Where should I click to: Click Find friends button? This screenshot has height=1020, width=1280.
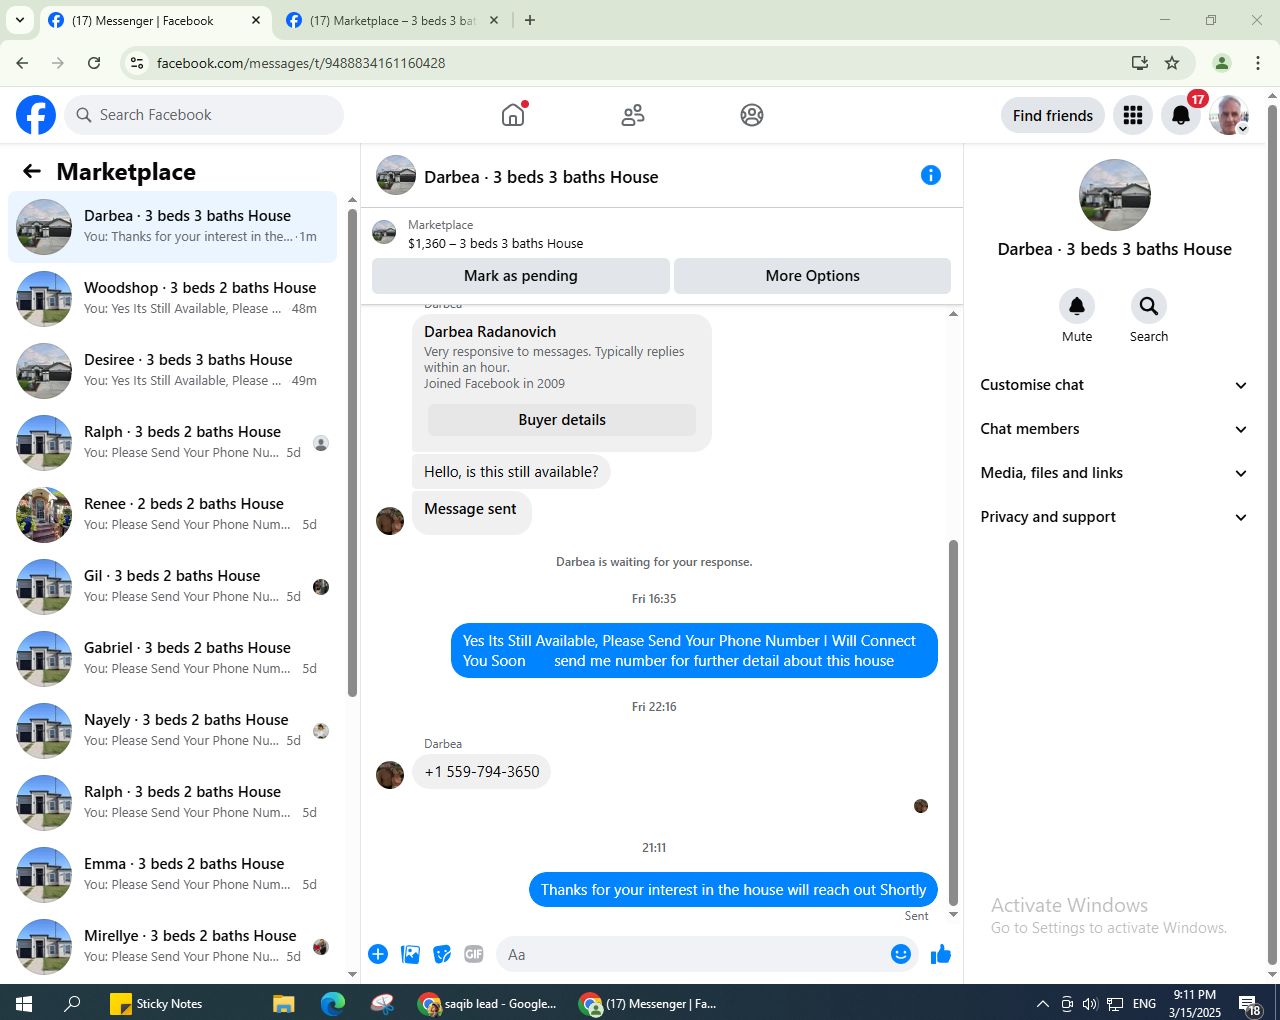[1053, 115]
